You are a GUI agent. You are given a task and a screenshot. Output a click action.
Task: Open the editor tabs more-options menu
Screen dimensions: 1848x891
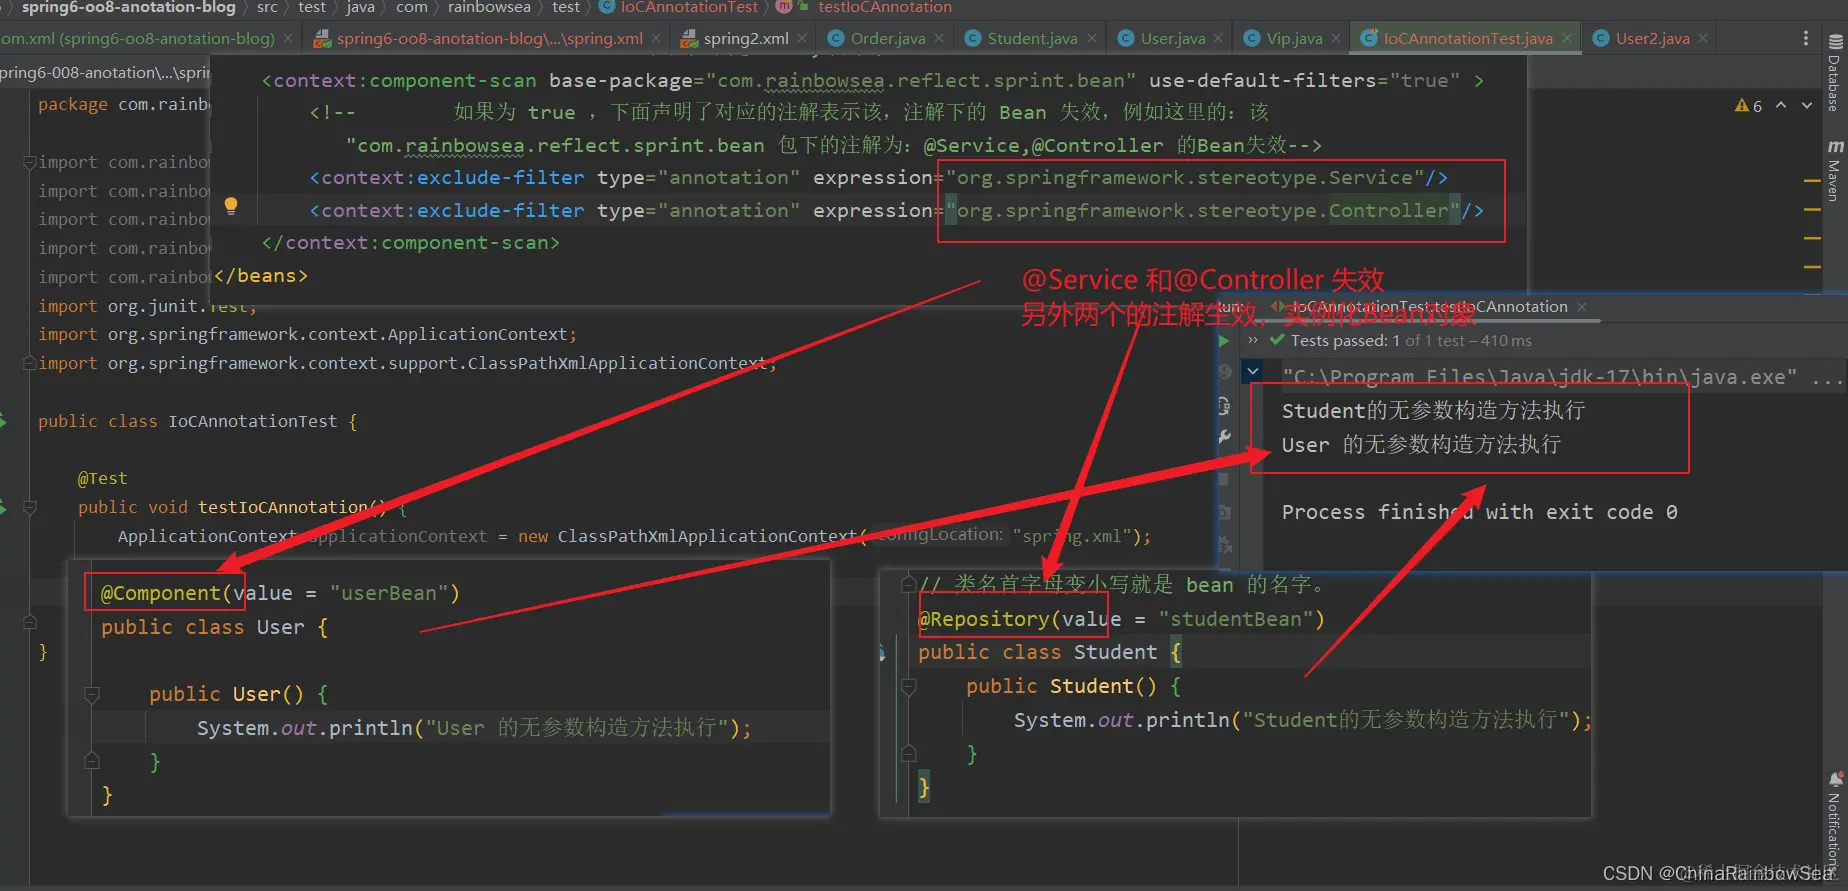[x=1805, y=38]
